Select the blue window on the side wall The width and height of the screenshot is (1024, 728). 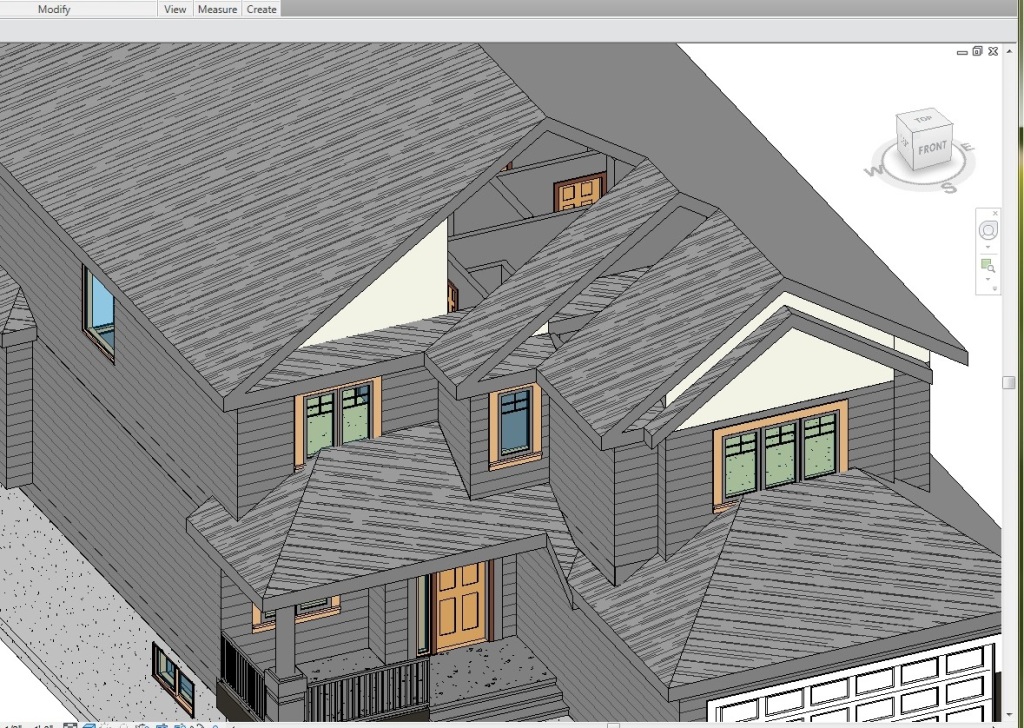coord(99,313)
